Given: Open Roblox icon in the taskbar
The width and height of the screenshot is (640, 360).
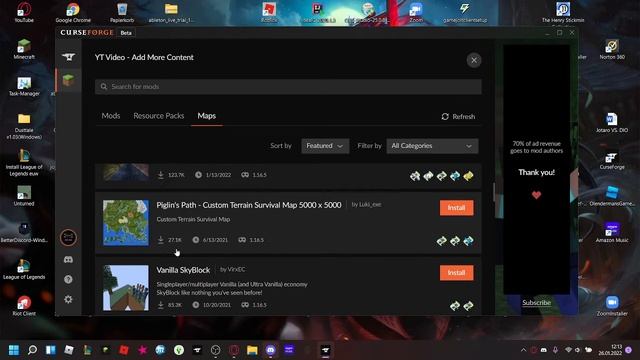Looking at the screenshot, I should point(124,350).
